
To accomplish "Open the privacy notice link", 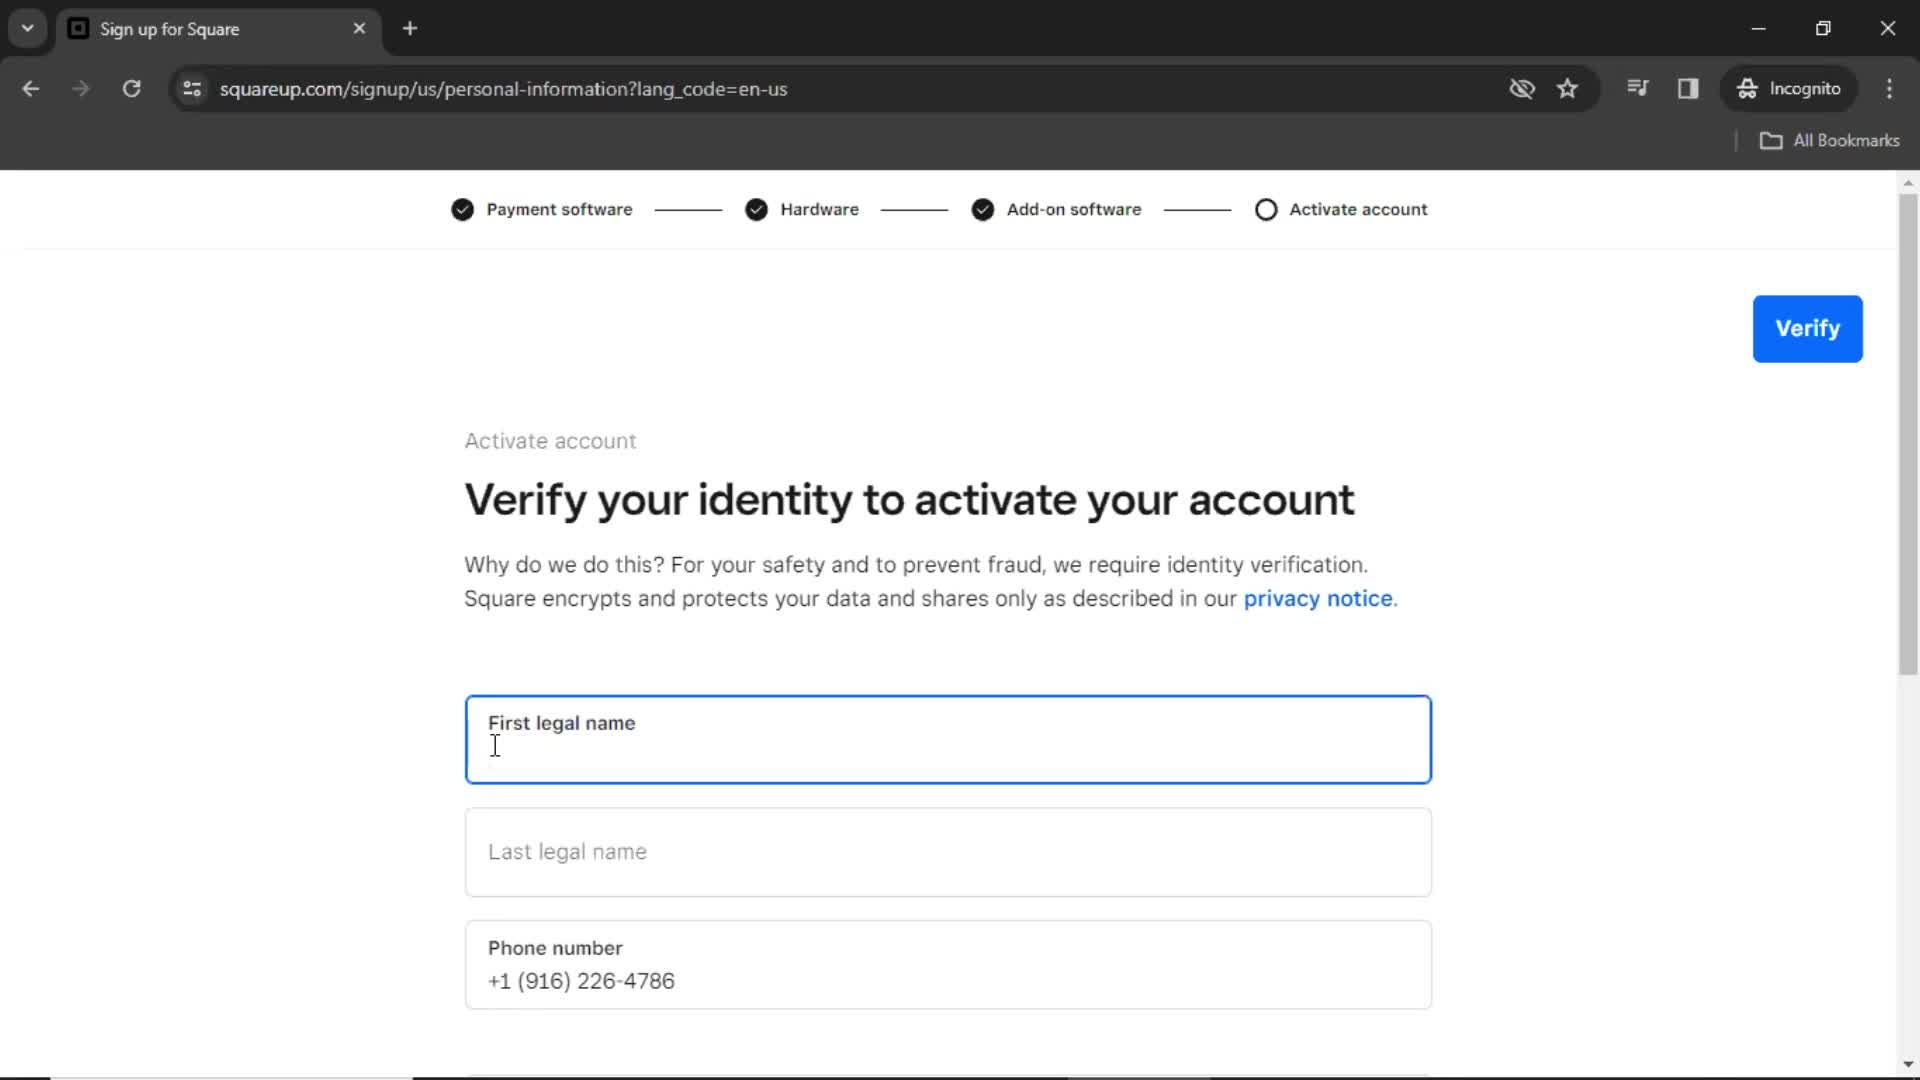I will (x=1317, y=597).
